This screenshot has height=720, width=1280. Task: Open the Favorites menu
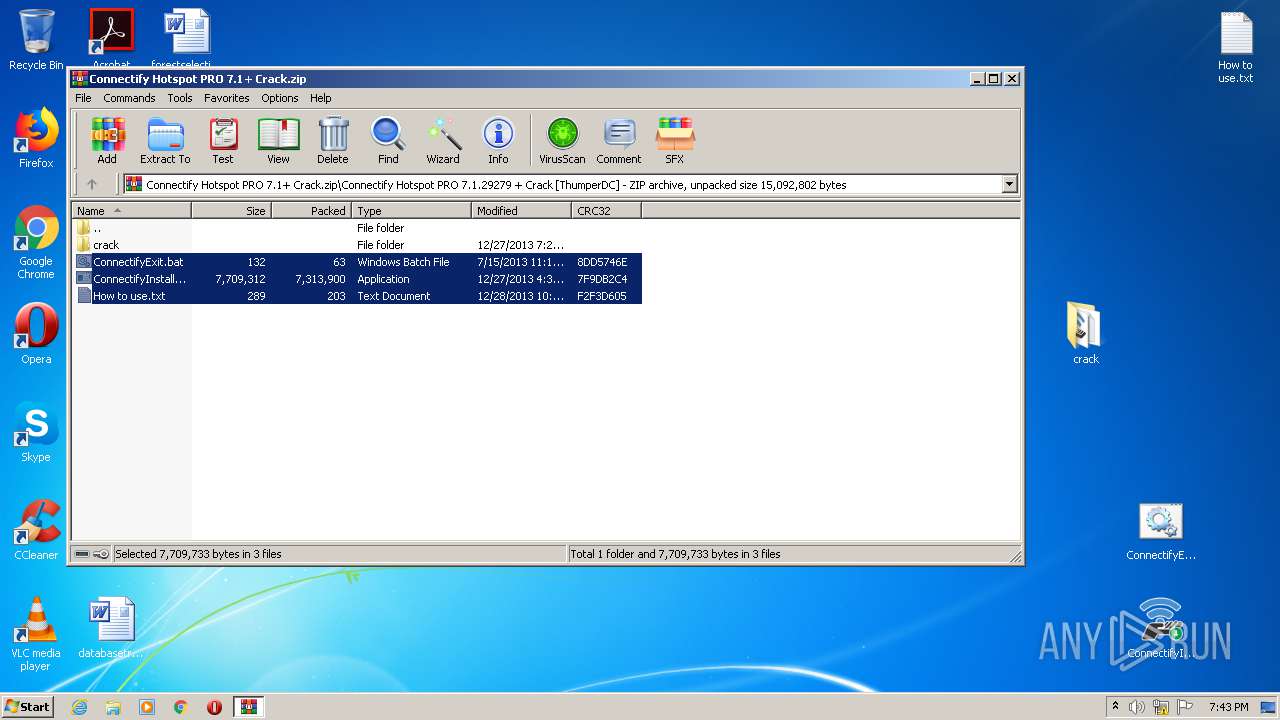pos(227,98)
